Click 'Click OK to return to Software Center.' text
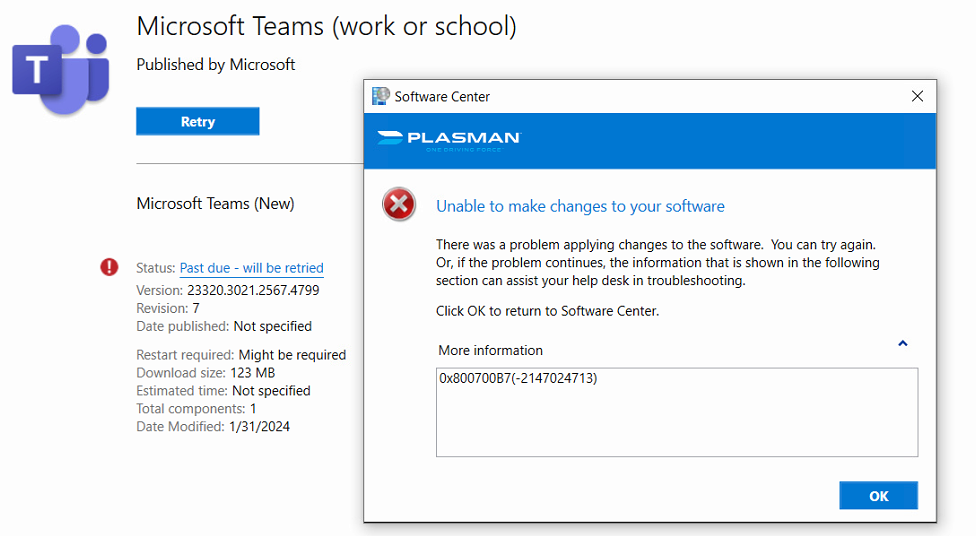Image resolution: width=976 pixels, height=536 pixels. pos(547,311)
